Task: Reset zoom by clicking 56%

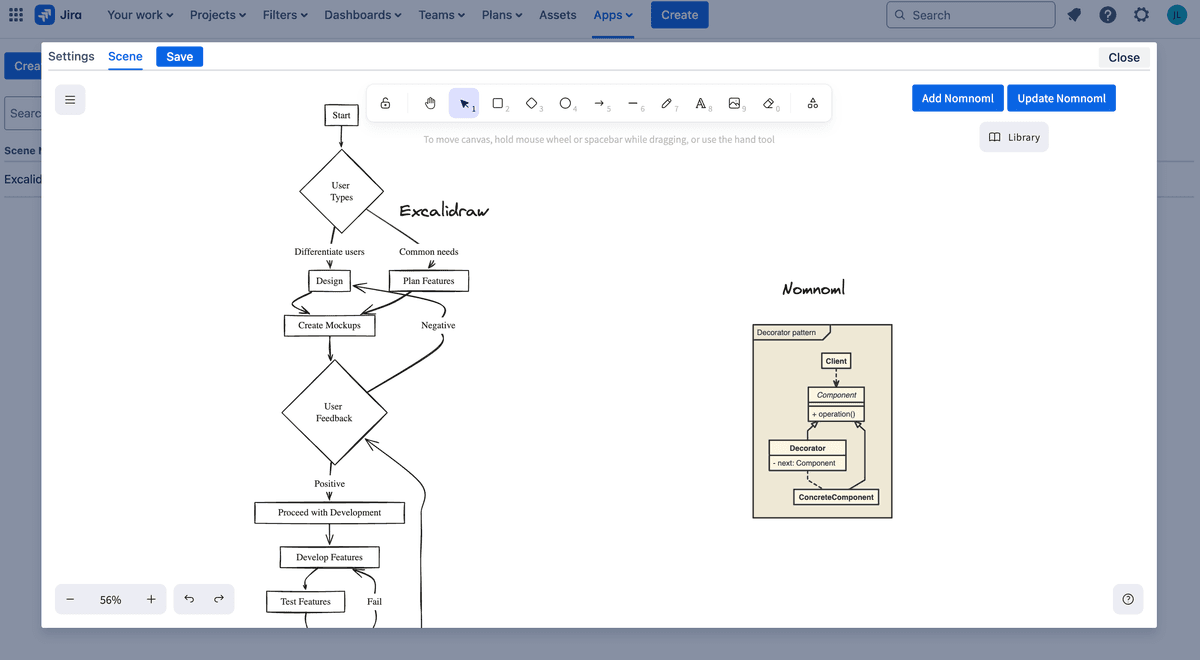Action: 111,600
